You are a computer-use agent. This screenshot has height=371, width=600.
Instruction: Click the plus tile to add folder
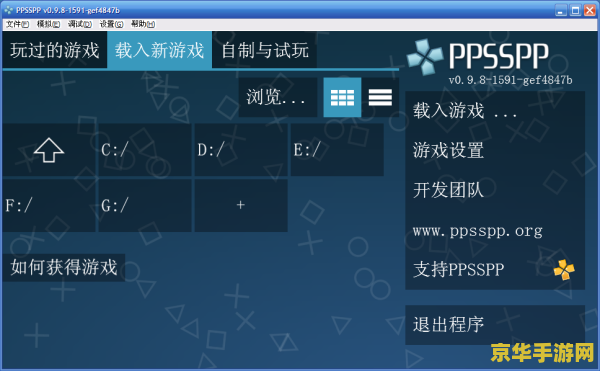pos(241,205)
